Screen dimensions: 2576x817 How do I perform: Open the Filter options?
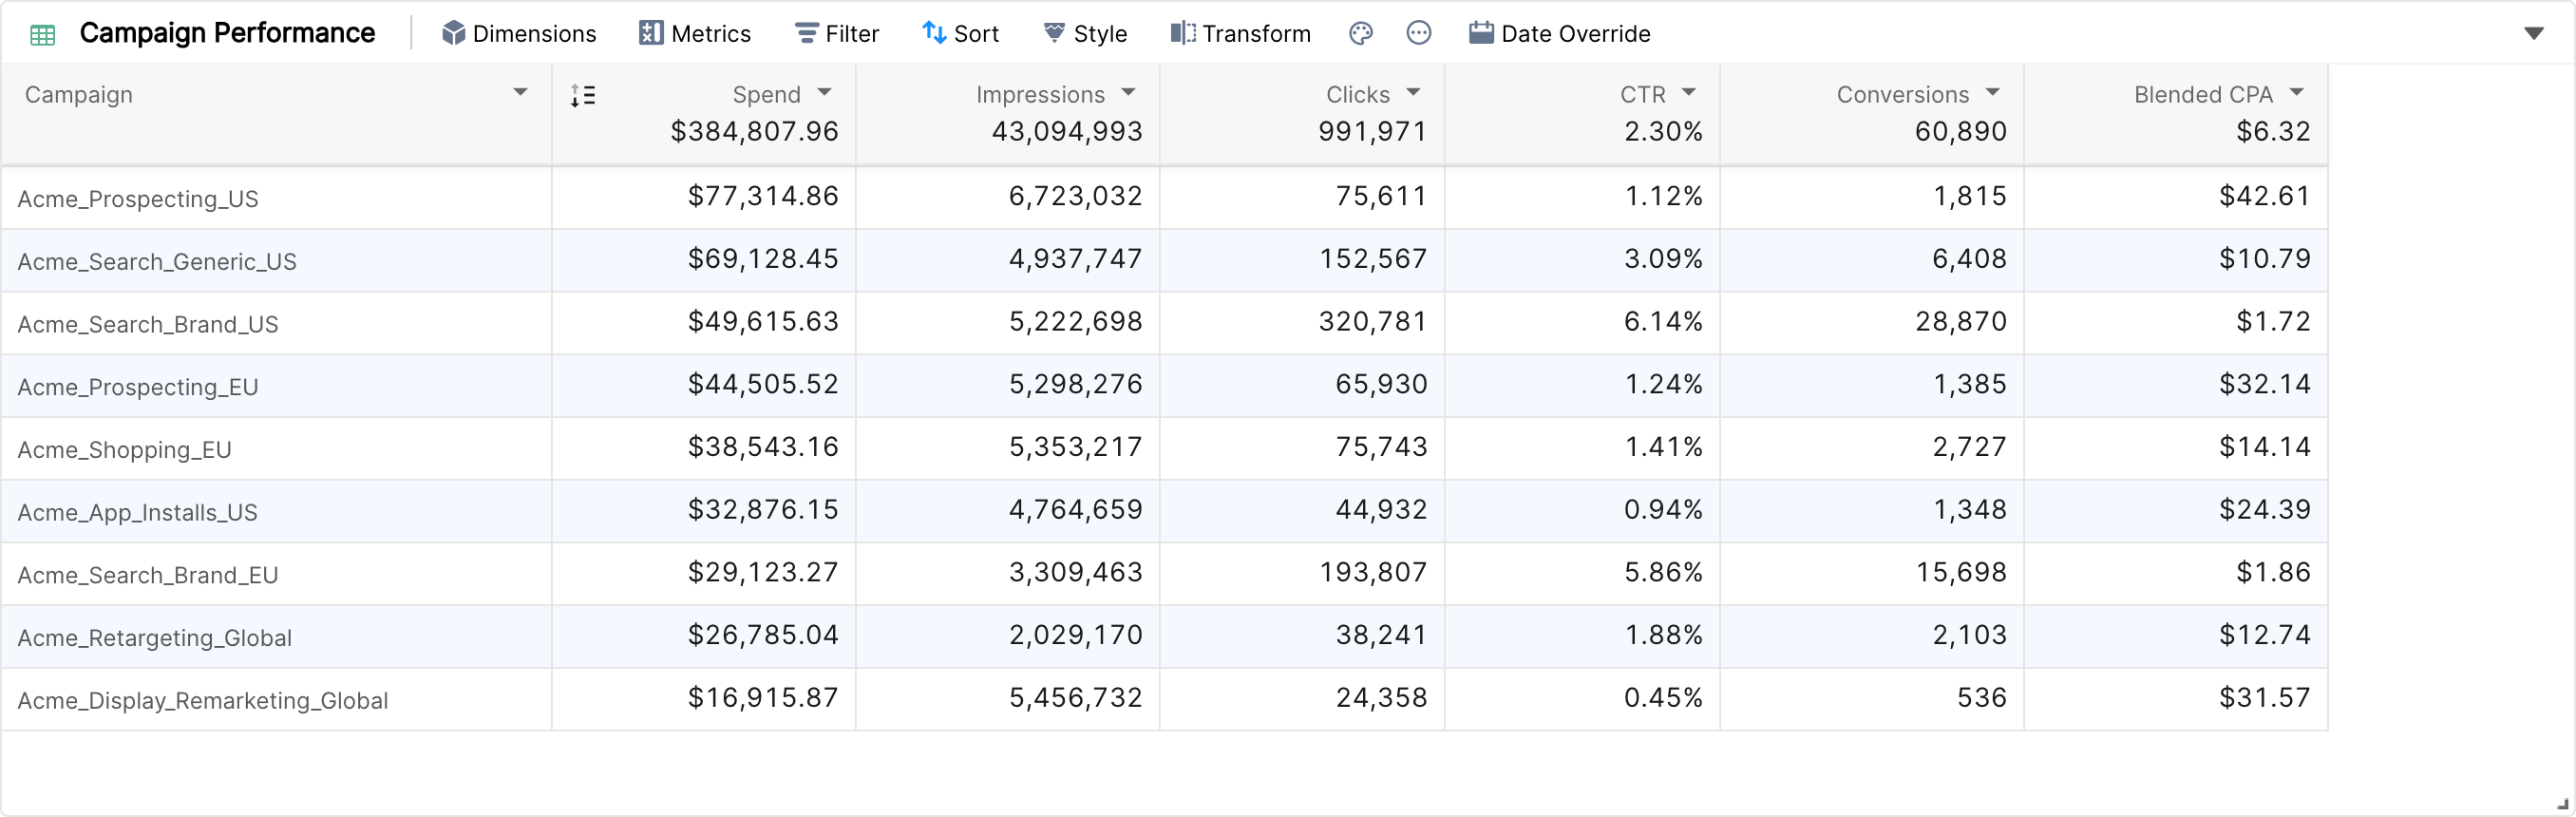pyautogui.click(x=837, y=34)
